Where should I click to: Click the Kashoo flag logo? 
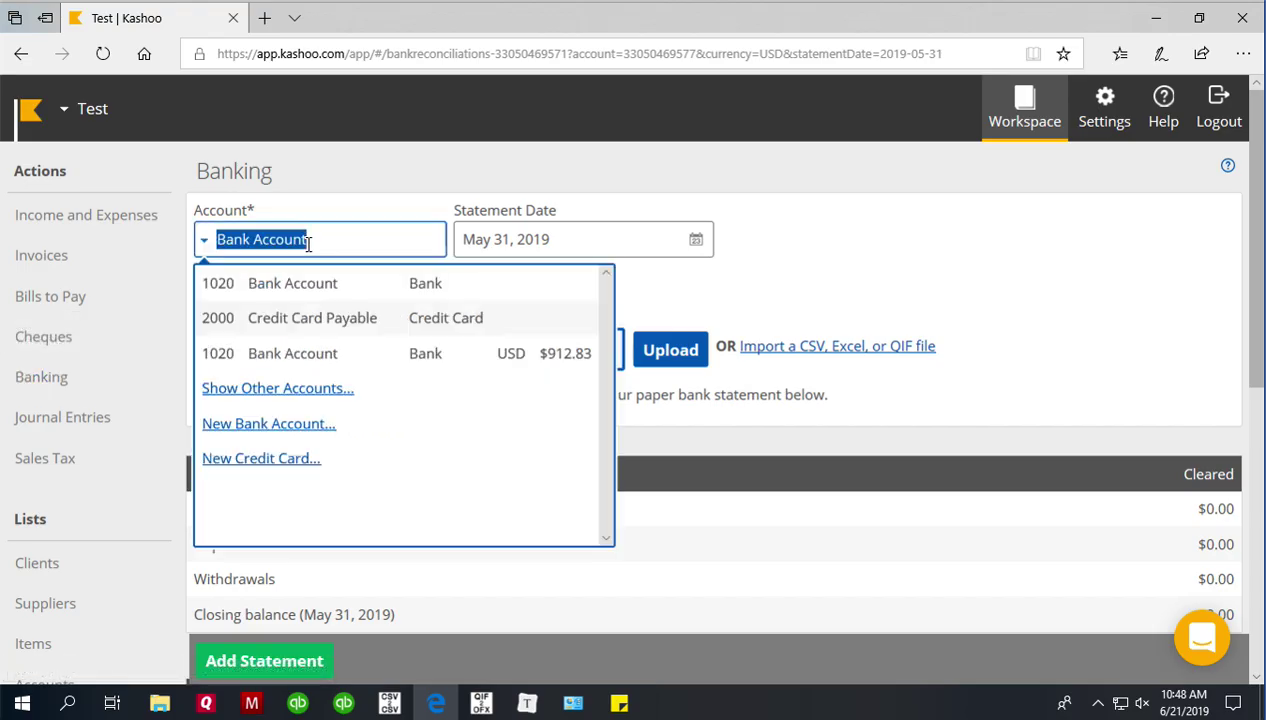[x=31, y=109]
